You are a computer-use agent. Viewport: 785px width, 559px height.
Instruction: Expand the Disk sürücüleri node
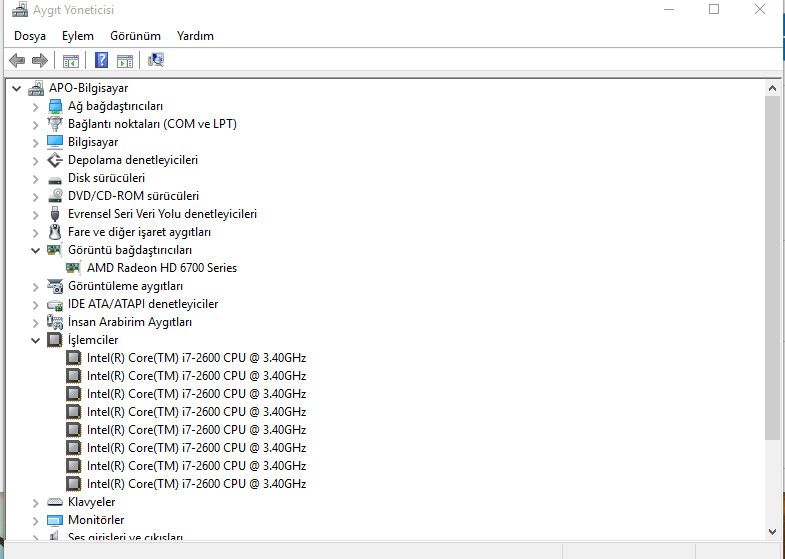(36, 179)
